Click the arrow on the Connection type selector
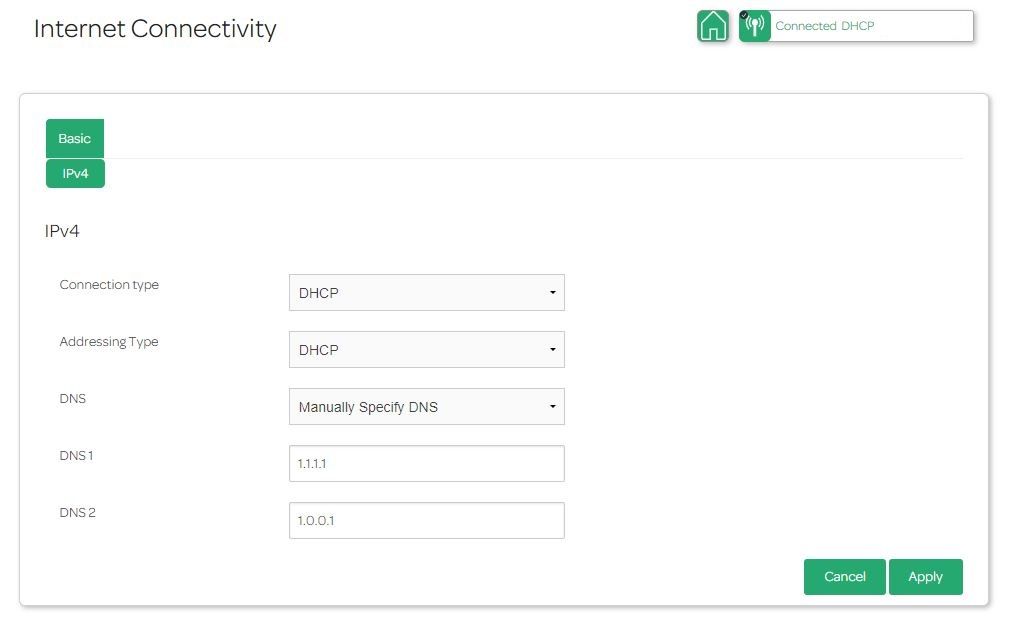1034x644 pixels. point(552,293)
